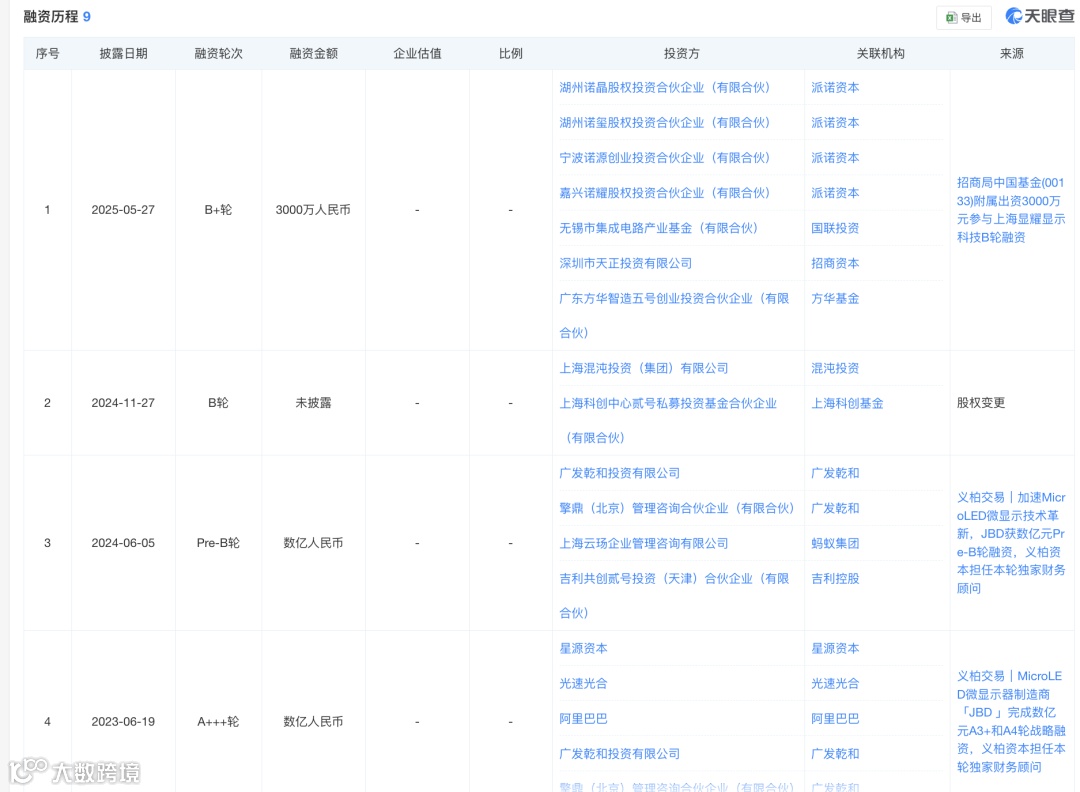The height and width of the screenshot is (792, 1080).
Task: Open related institution 光速光合 link
Action: [835, 684]
